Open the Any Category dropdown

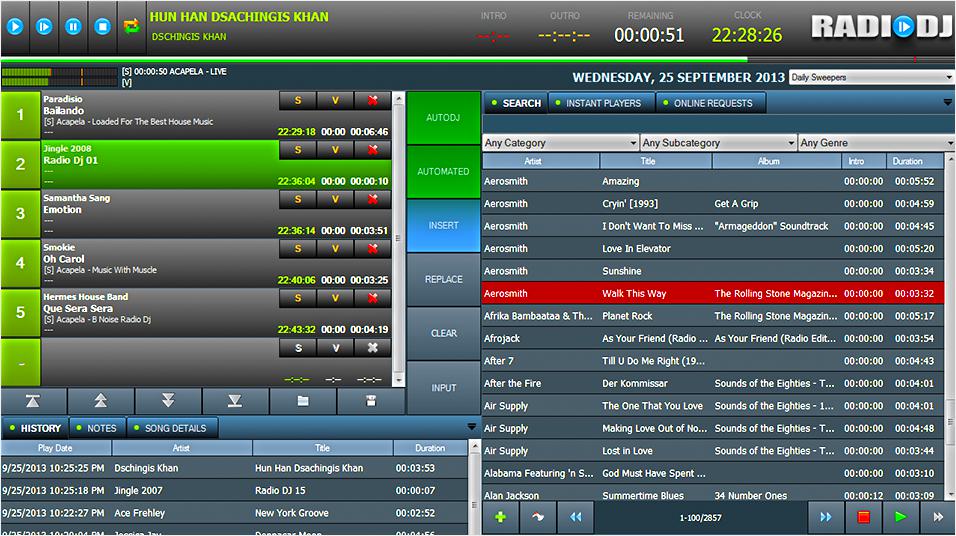pyautogui.click(x=560, y=143)
